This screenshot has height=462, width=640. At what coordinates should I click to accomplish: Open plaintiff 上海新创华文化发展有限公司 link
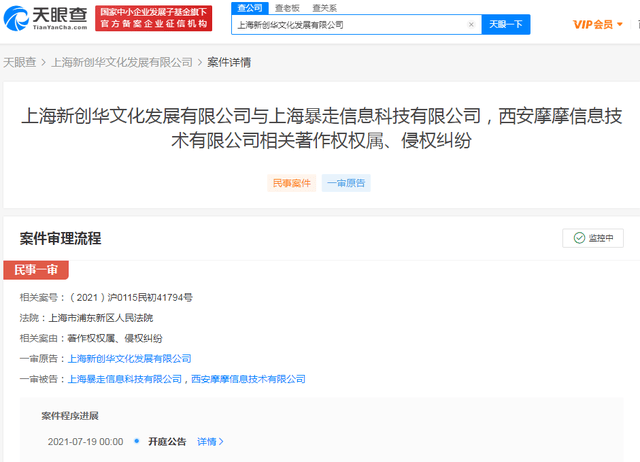pyautogui.click(x=129, y=359)
